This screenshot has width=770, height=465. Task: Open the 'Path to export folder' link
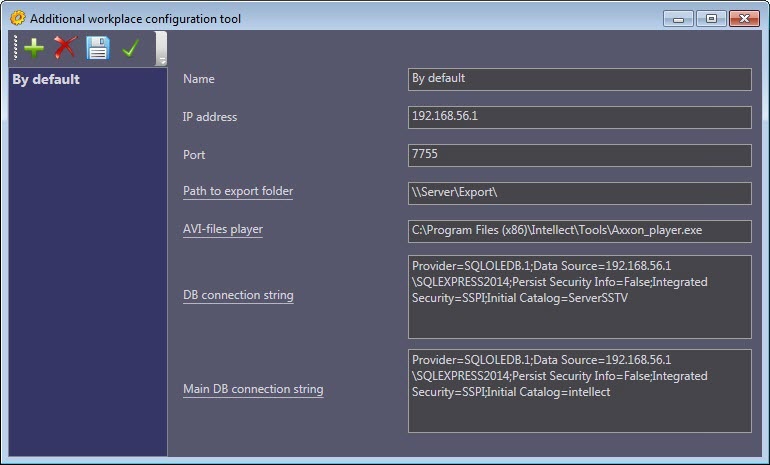click(x=238, y=191)
